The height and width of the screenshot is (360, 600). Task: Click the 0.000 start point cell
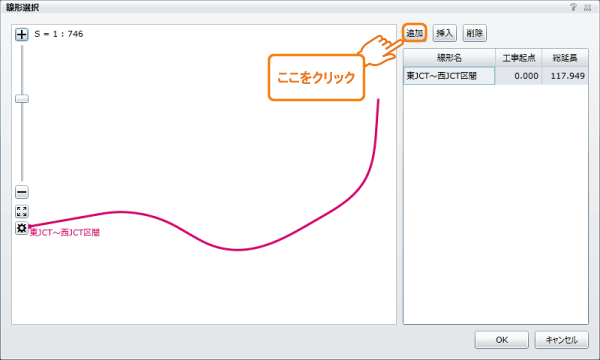518,76
